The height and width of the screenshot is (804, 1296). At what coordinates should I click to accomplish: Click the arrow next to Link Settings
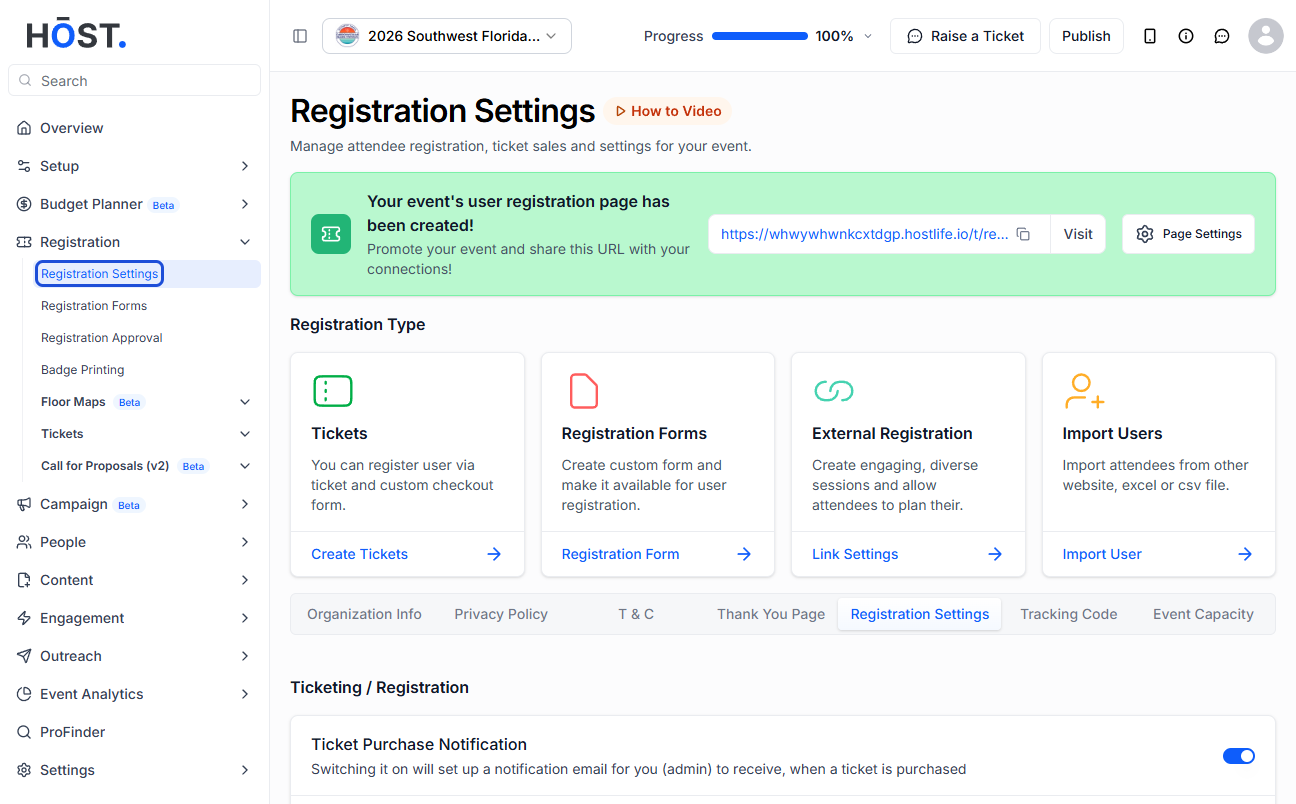(x=995, y=554)
